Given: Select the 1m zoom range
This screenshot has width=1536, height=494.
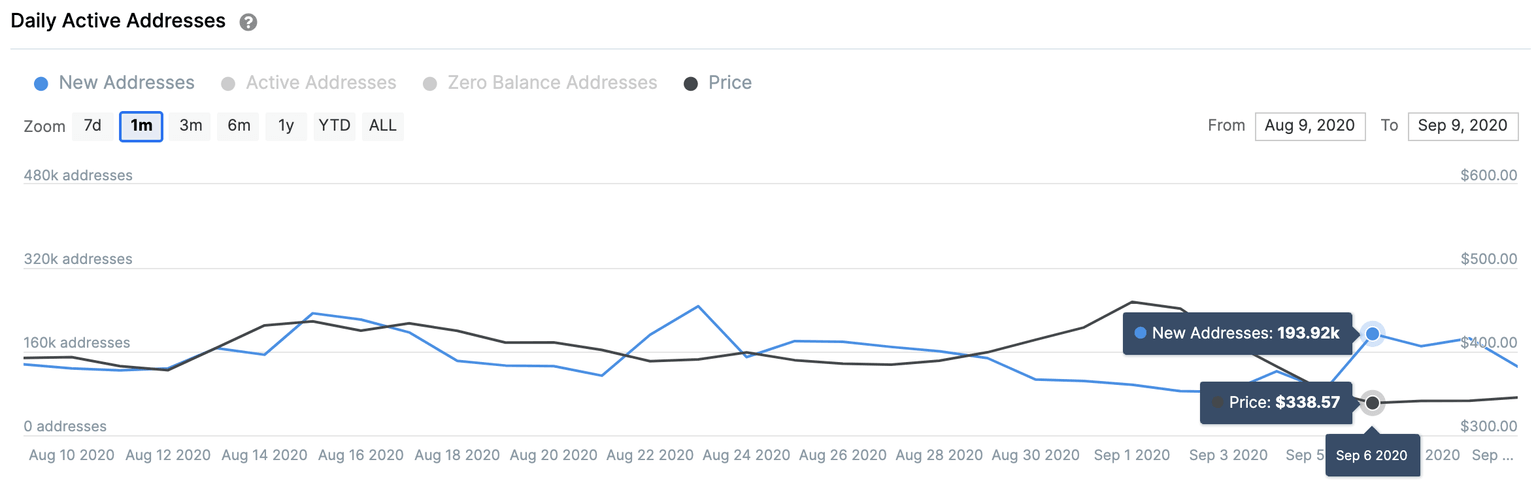Looking at the screenshot, I should coord(141,126).
